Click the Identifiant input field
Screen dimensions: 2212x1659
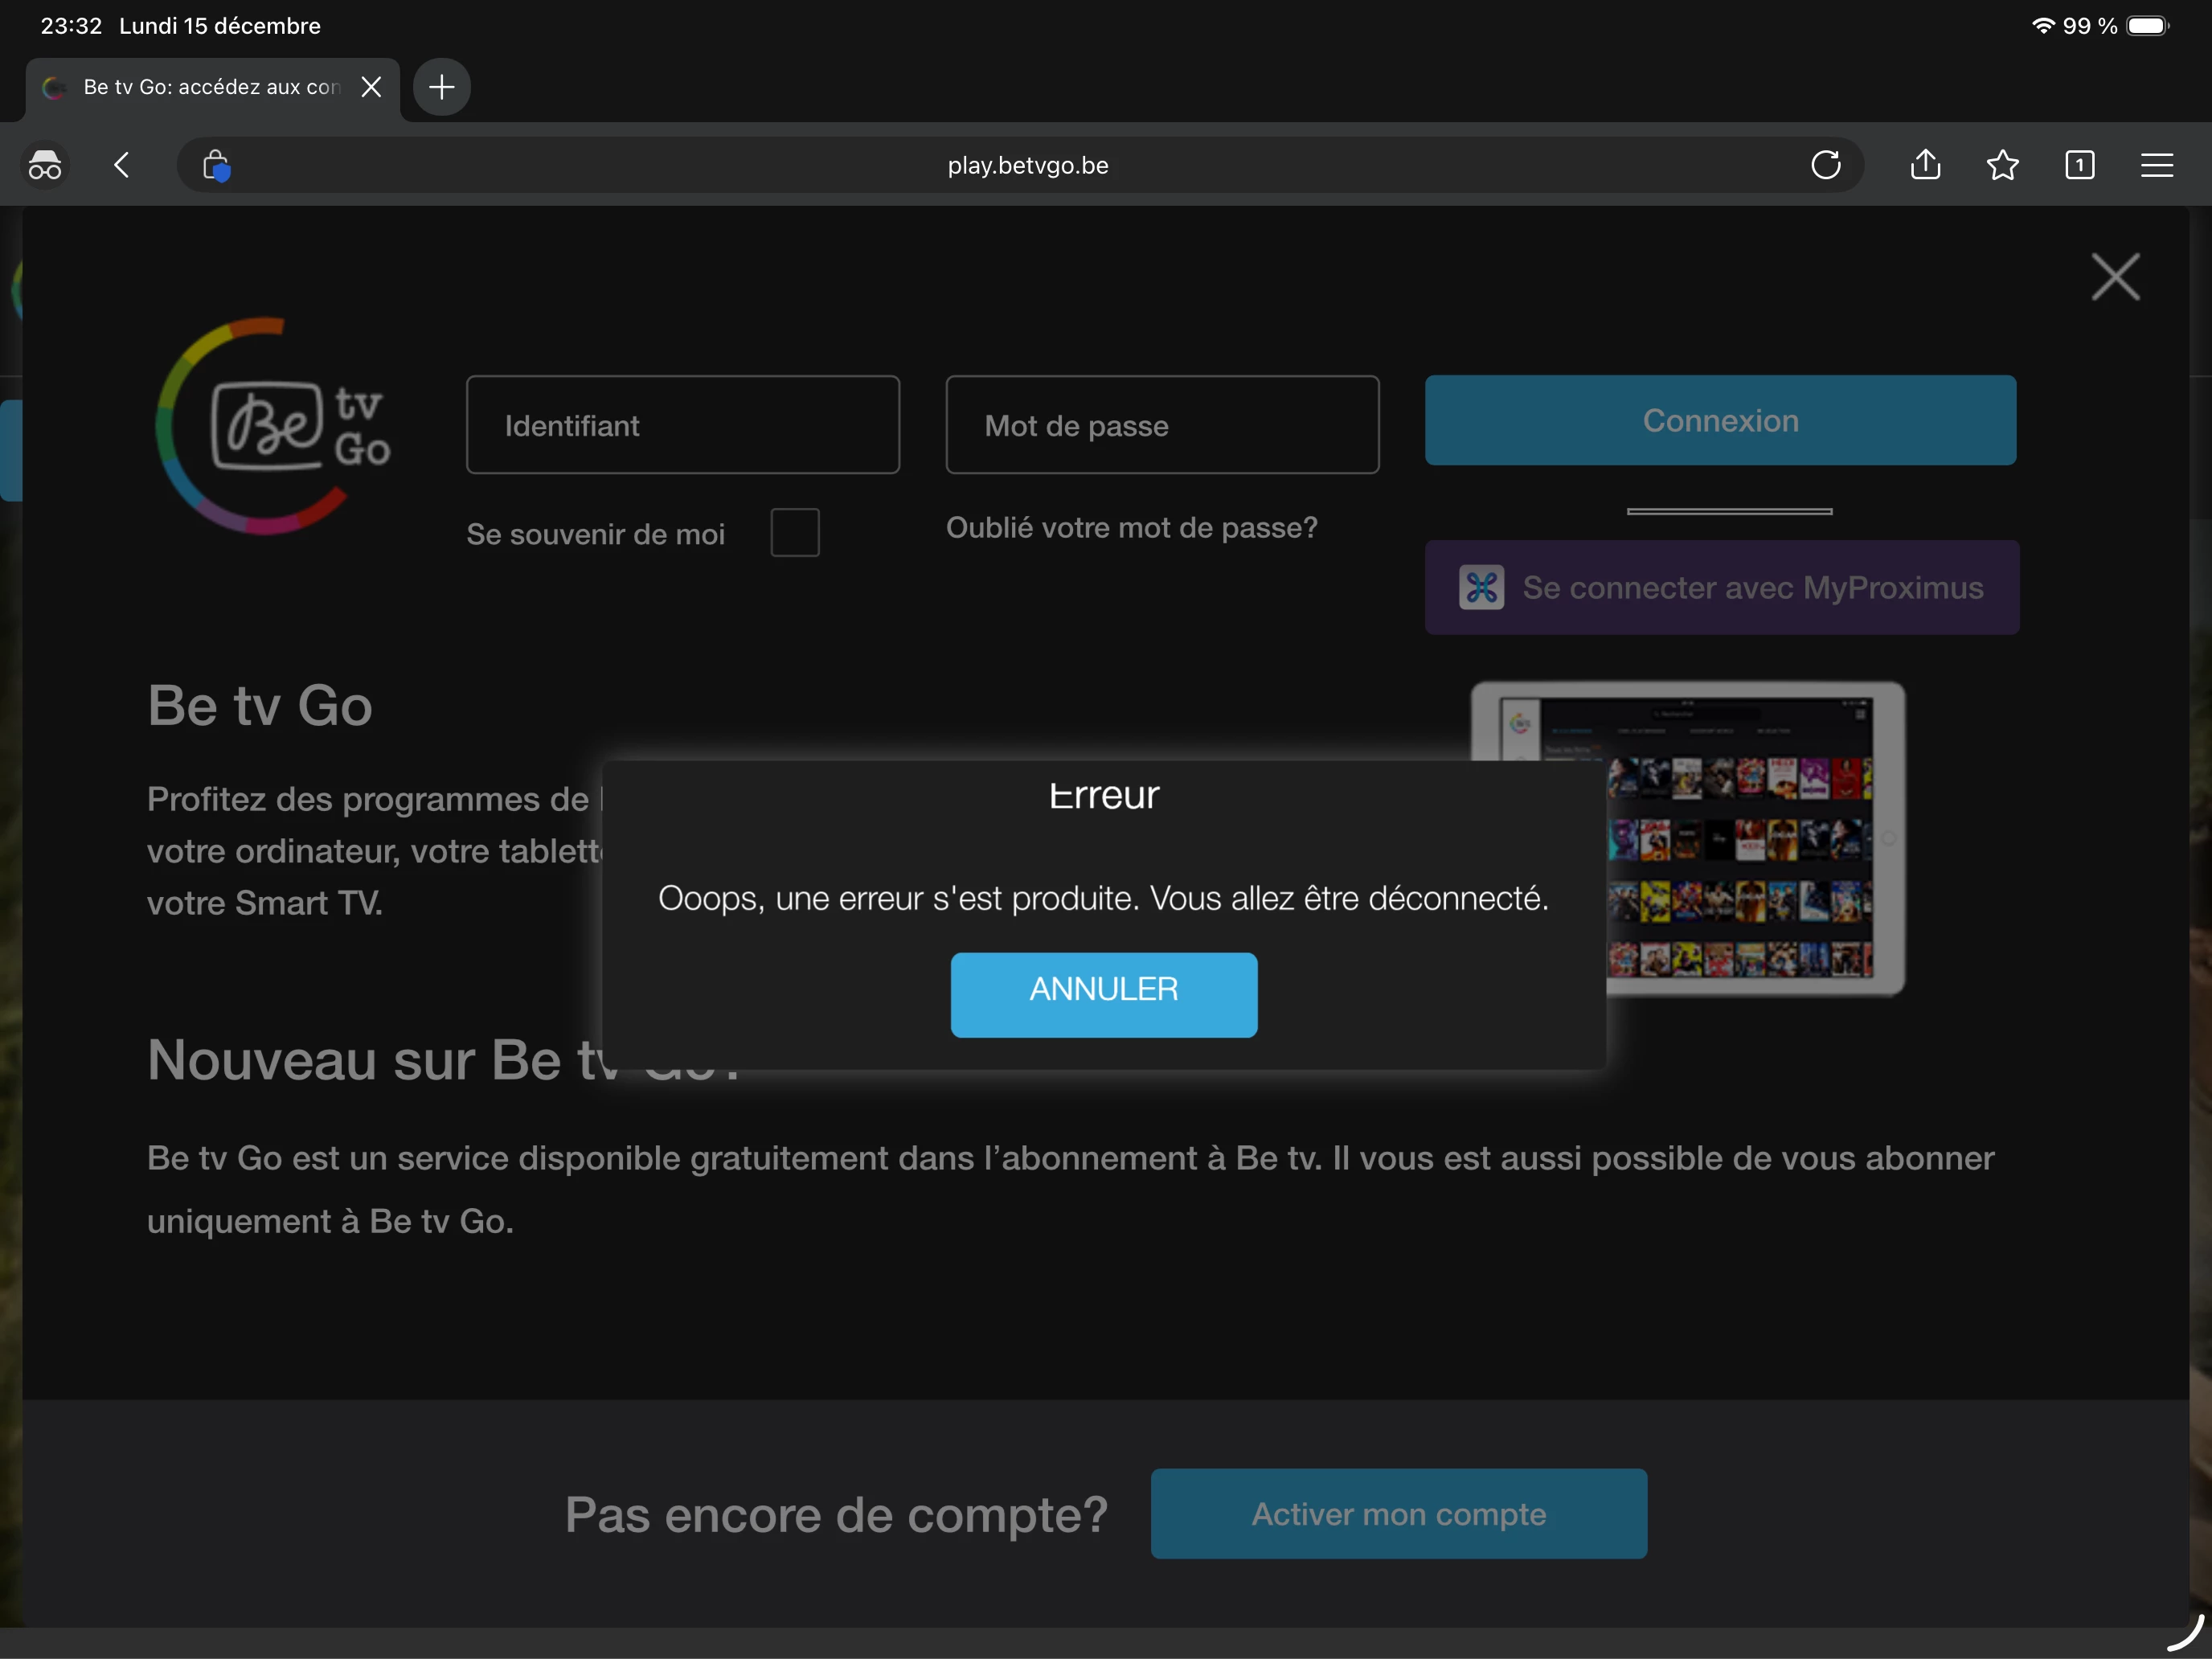click(x=683, y=425)
